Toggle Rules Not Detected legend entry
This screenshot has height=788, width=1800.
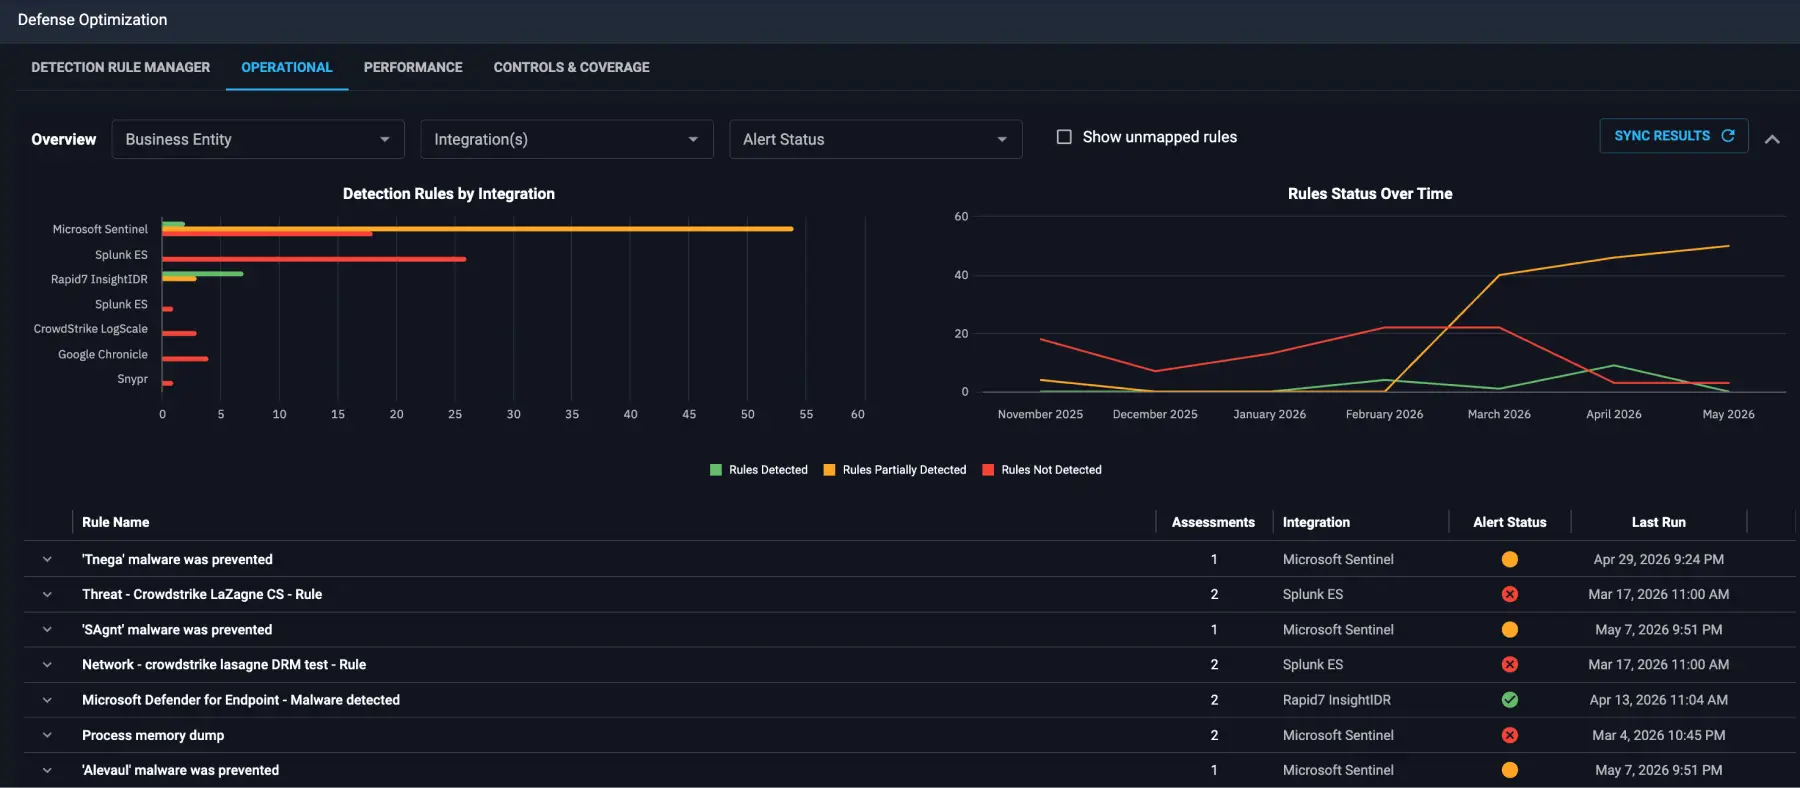tap(1042, 470)
